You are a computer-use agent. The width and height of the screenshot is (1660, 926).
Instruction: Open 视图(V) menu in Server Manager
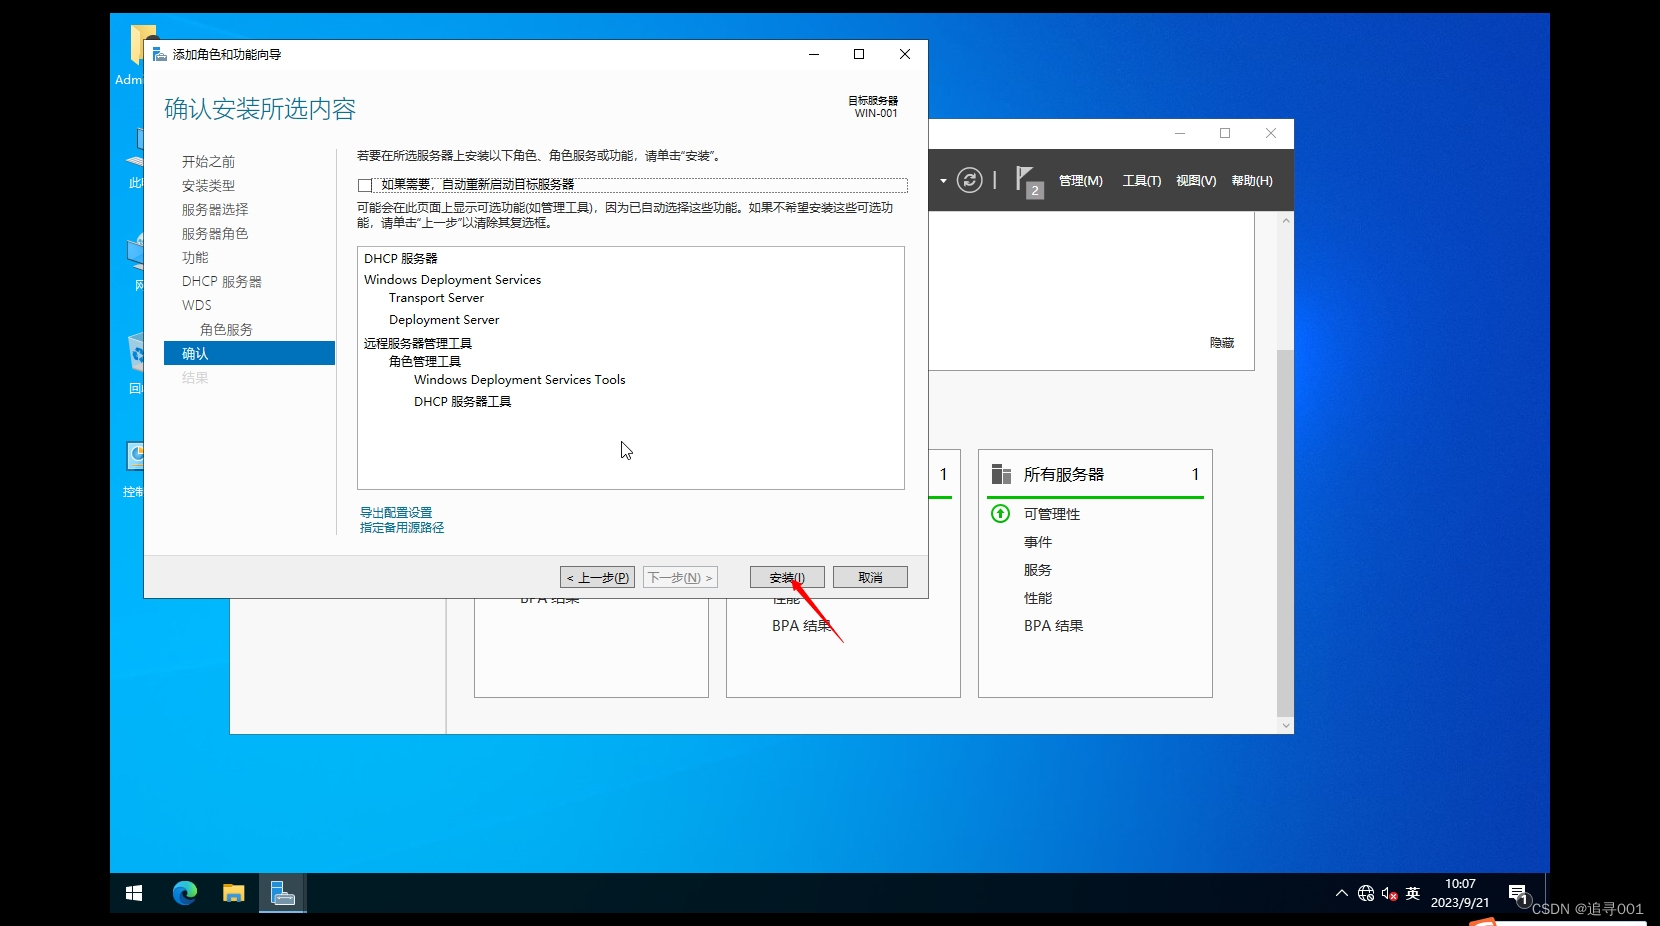1196,181
